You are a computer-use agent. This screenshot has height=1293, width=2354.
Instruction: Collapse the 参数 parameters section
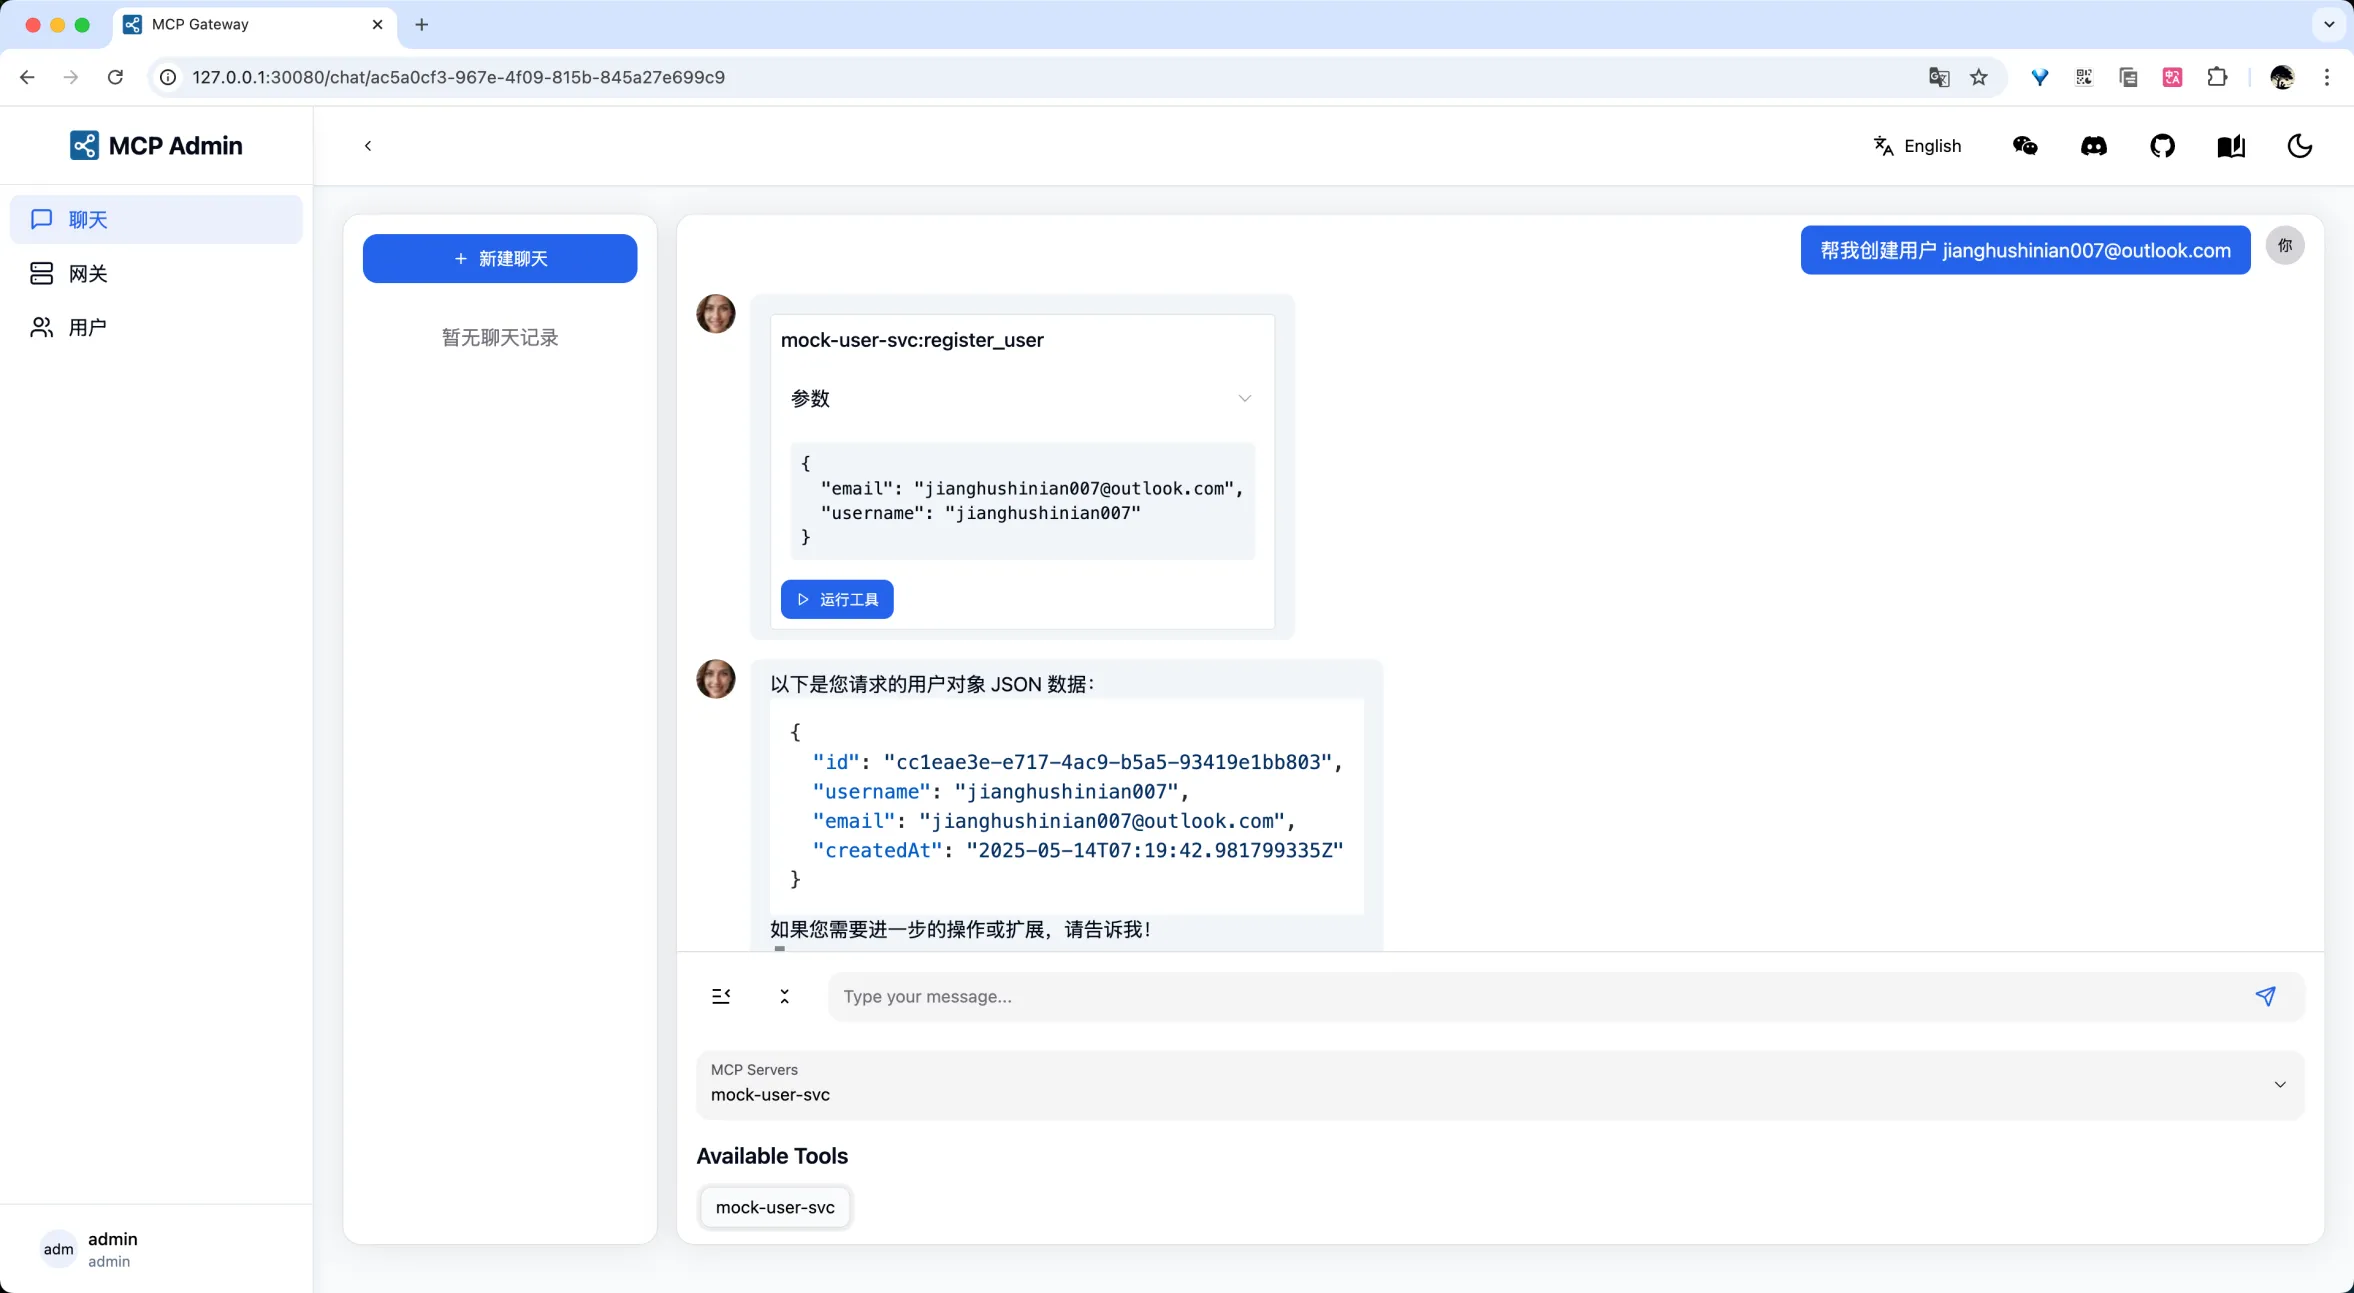(x=1244, y=398)
